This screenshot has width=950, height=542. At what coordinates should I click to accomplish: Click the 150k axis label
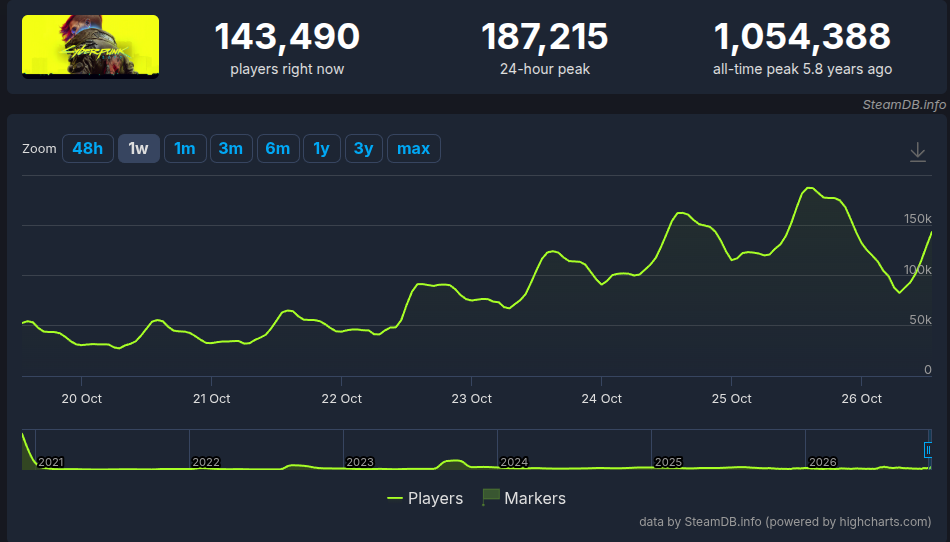click(x=918, y=219)
